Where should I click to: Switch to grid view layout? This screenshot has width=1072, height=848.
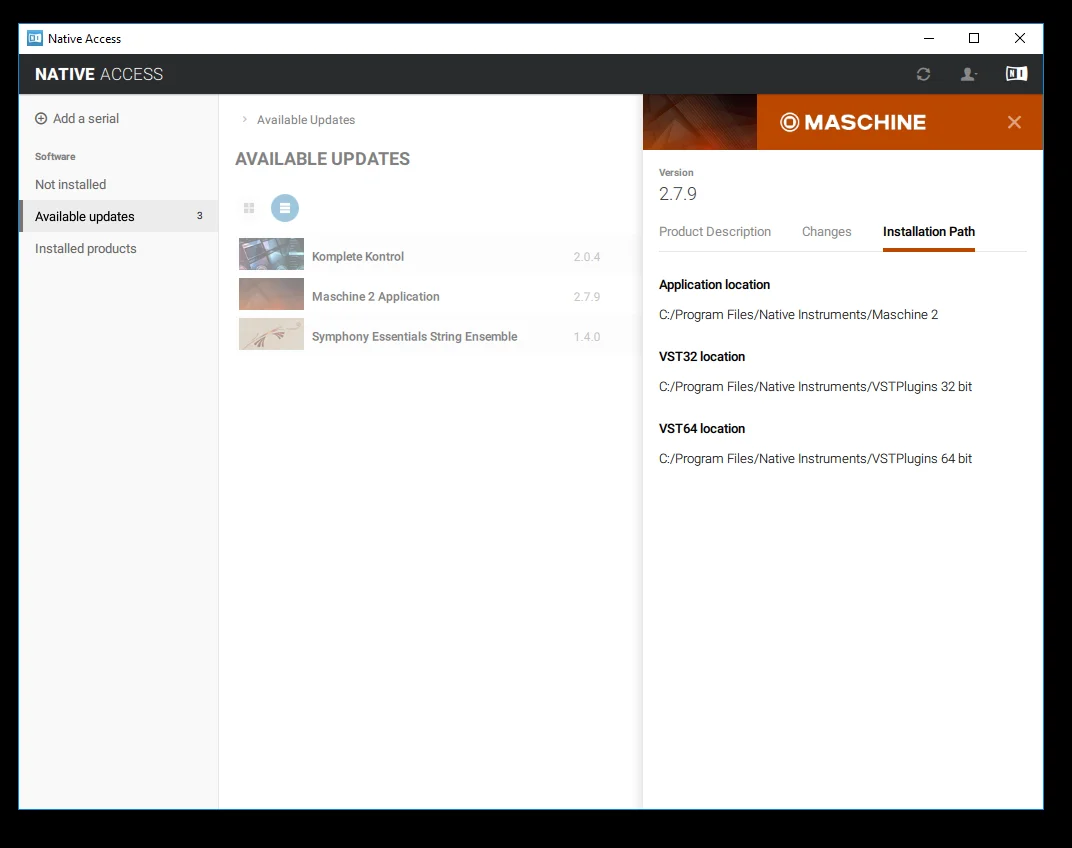tap(249, 208)
